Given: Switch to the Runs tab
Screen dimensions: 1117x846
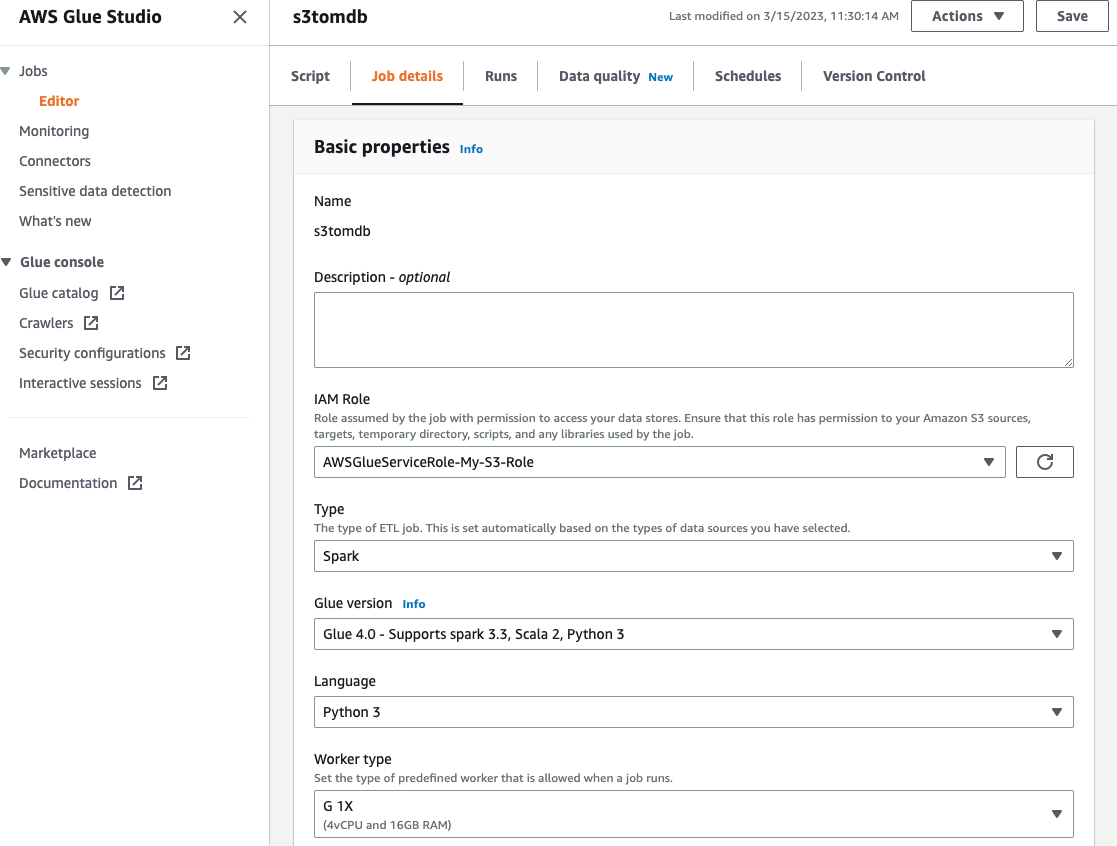Looking at the screenshot, I should (x=501, y=76).
